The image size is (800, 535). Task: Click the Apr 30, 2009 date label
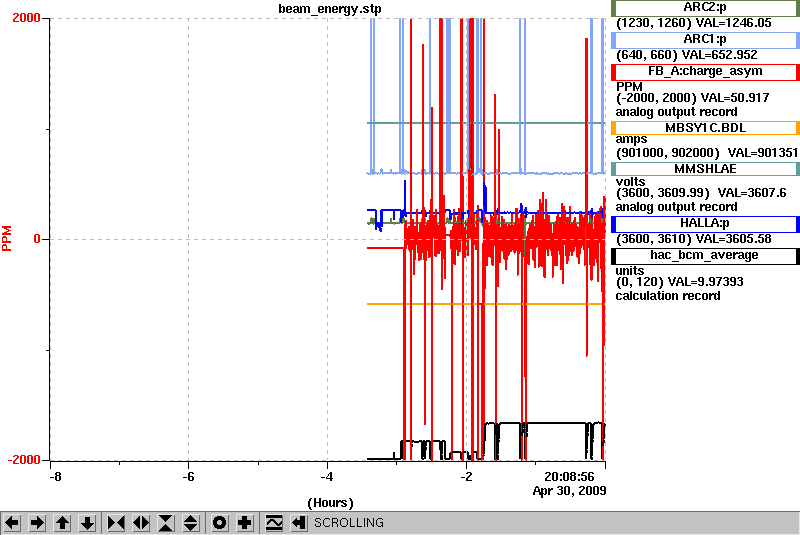[x=569, y=491]
